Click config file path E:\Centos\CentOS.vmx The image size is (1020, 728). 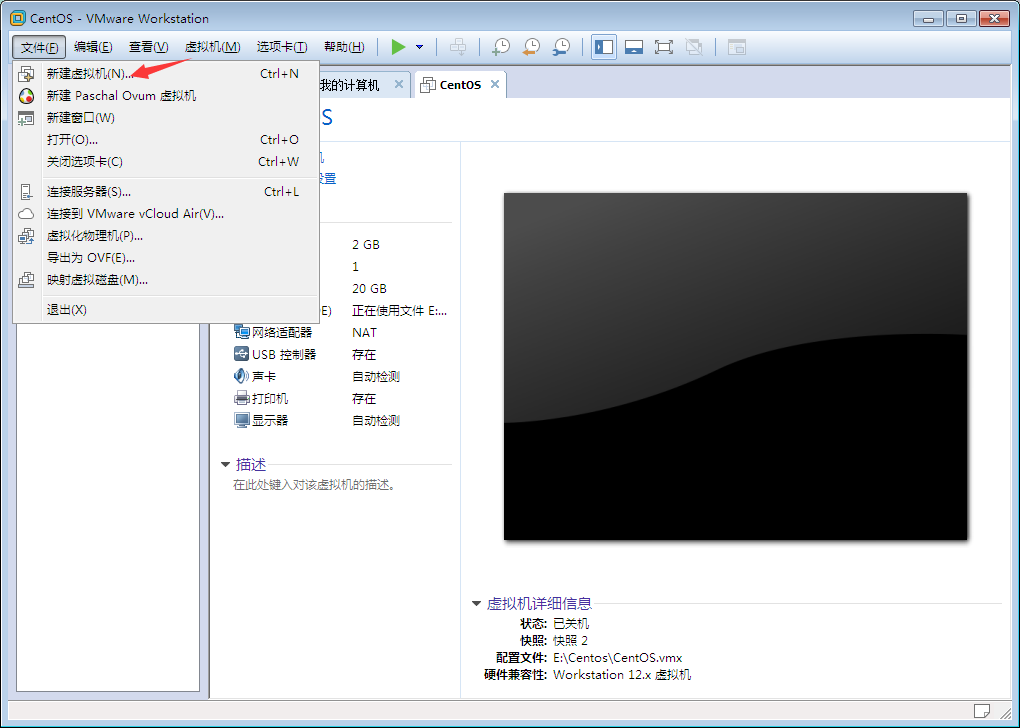(x=617, y=658)
